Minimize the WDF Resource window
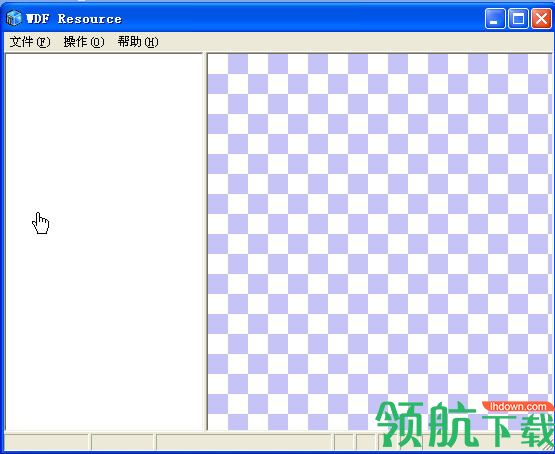Viewport: 555px width, 454px height. 495,18
